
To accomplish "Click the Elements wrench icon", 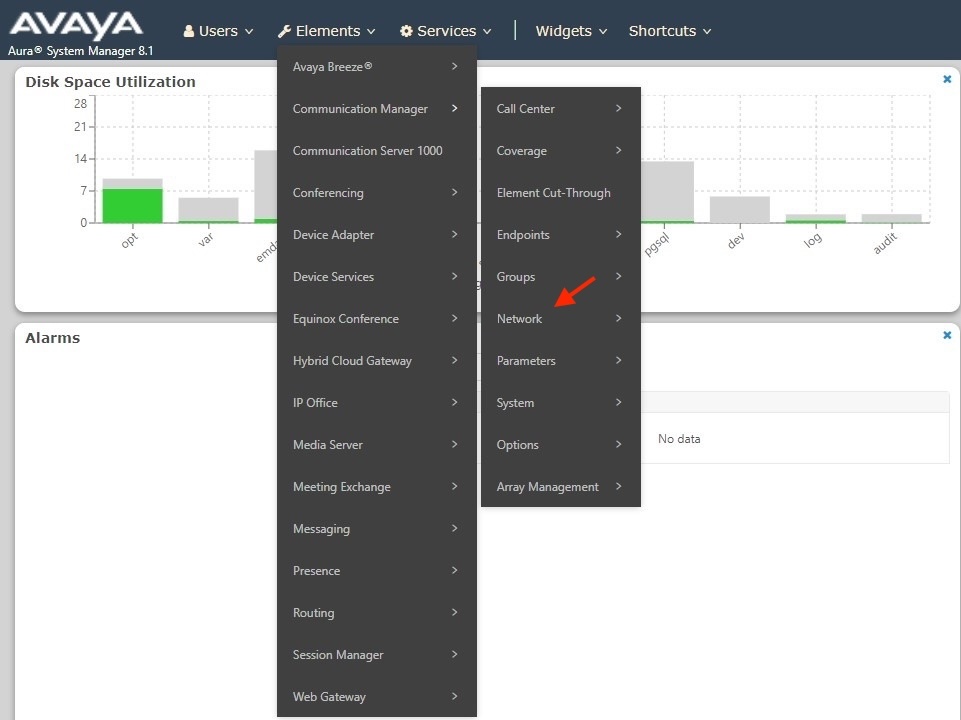I will pos(284,31).
